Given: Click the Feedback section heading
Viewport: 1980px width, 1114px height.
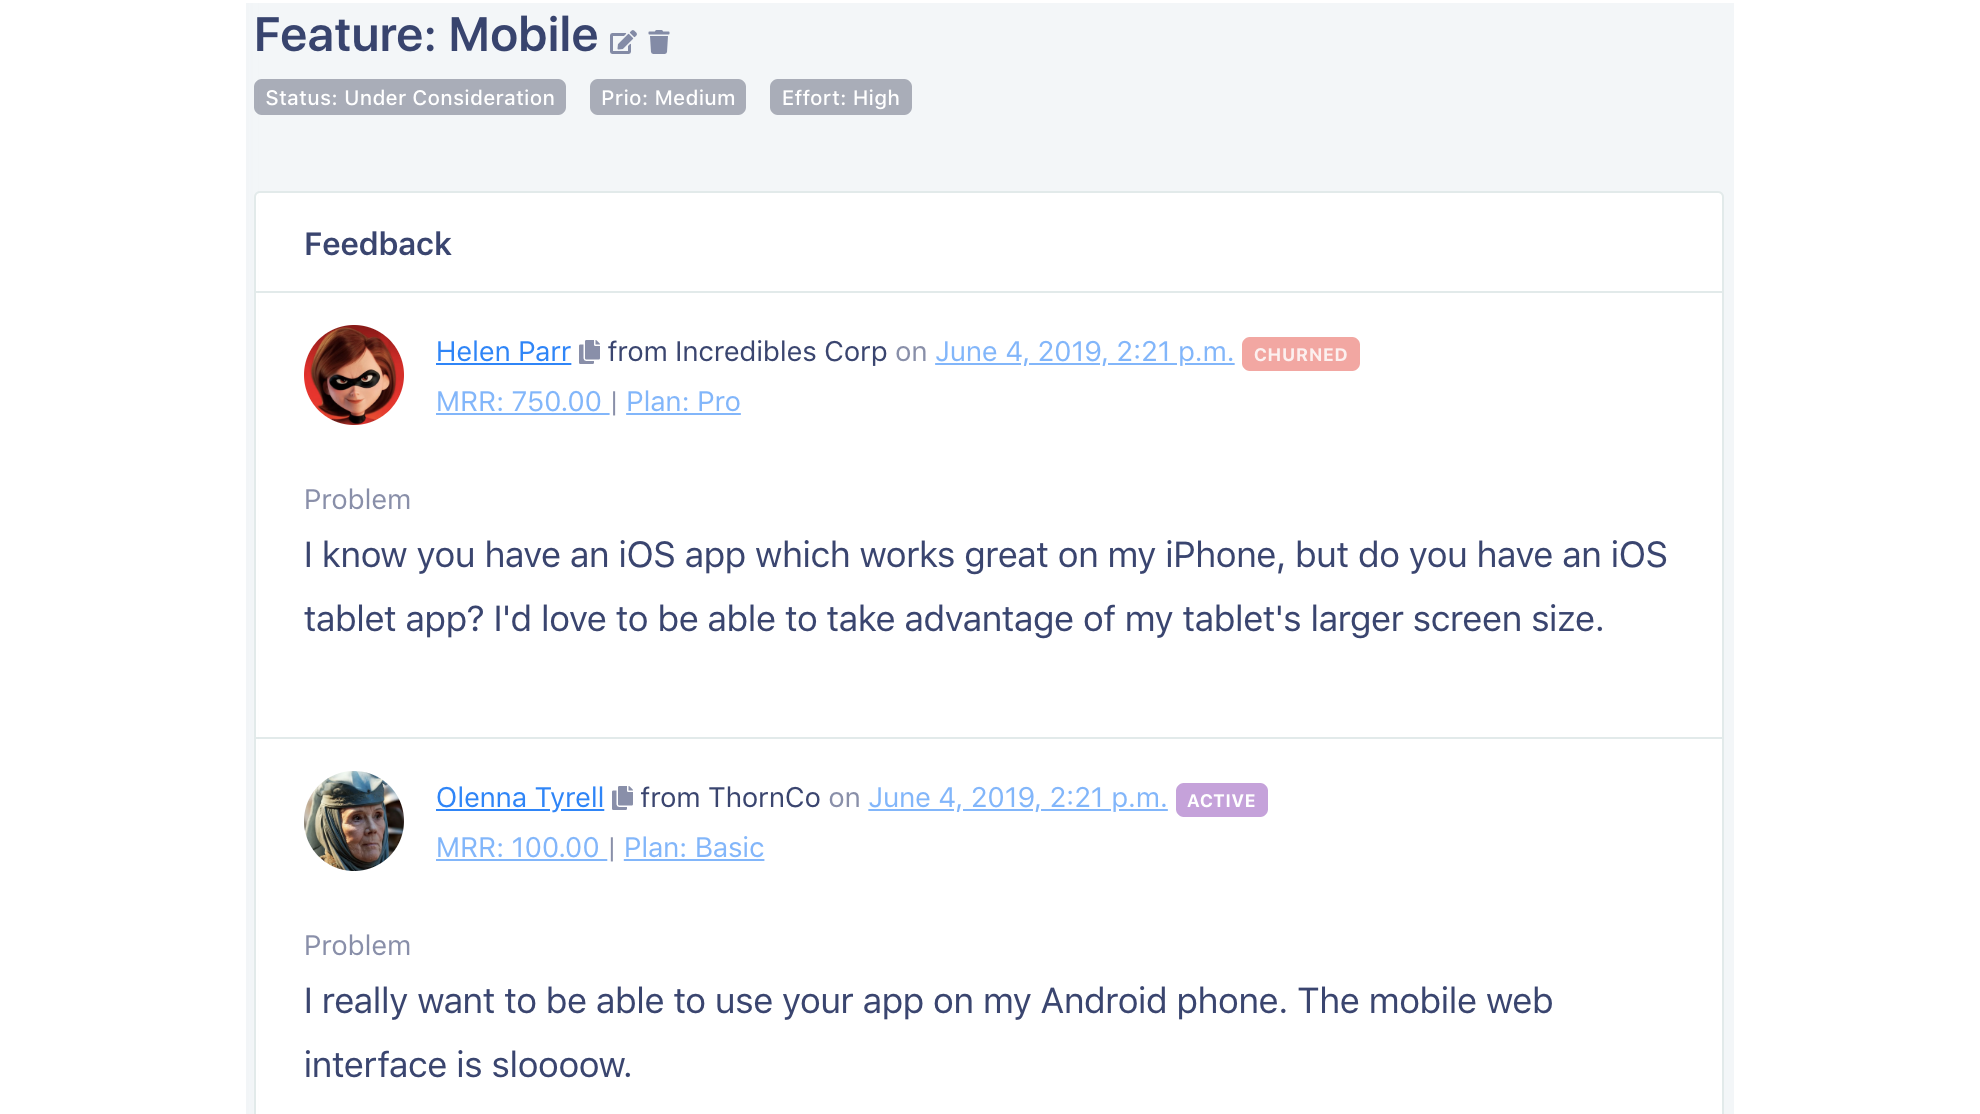Looking at the screenshot, I should pyautogui.click(x=378, y=244).
